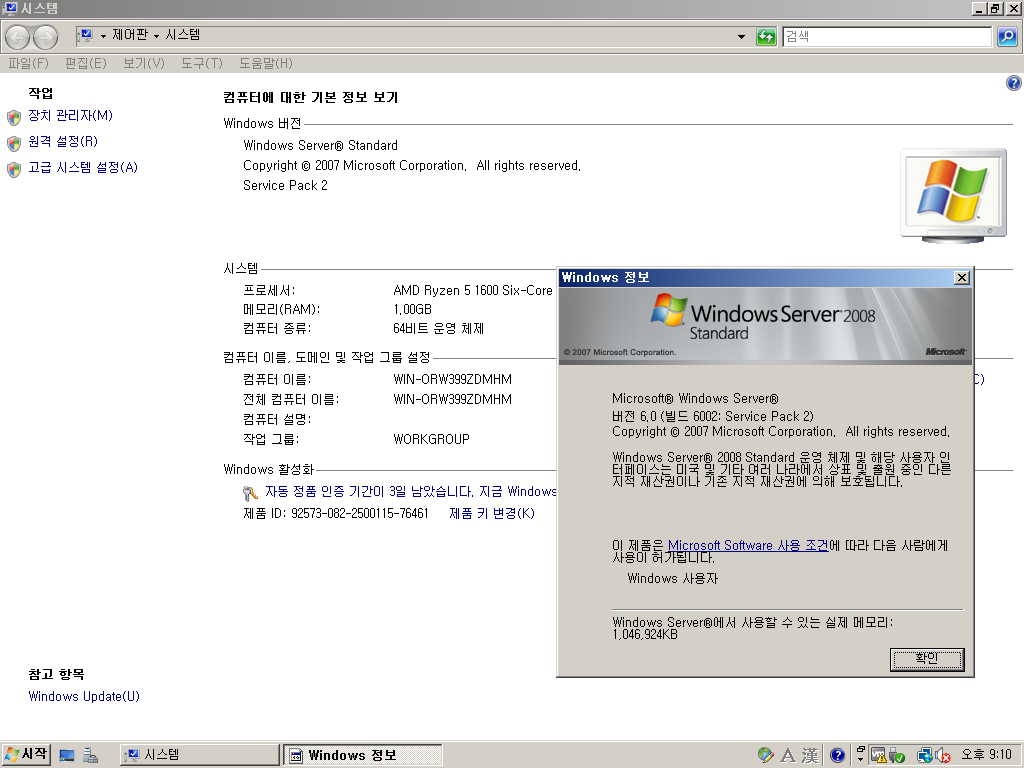
Task: Click the AMD Ryzen 5 1600 processor text
Action: click(x=473, y=291)
